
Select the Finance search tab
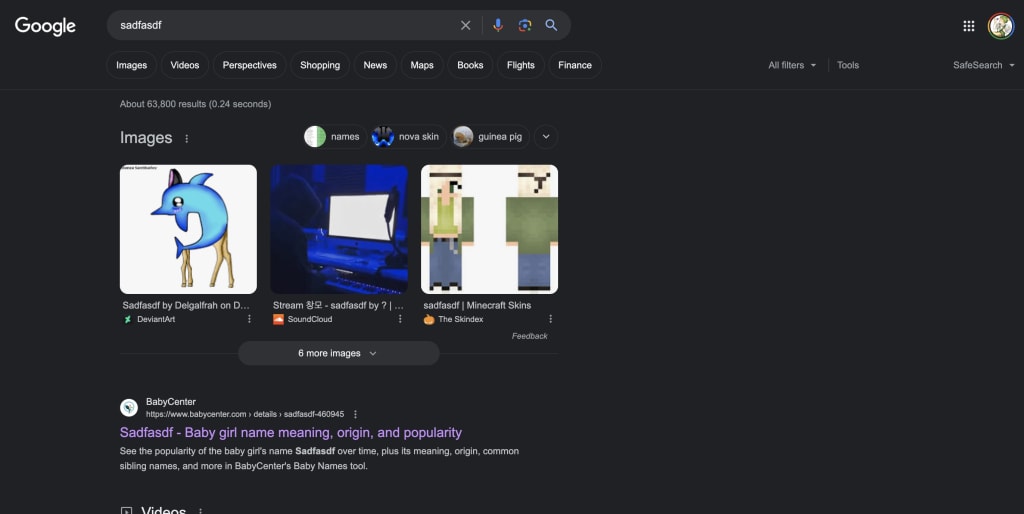(575, 65)
